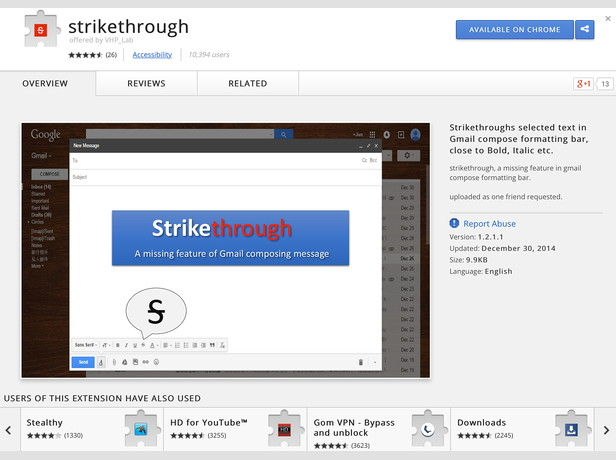Viewport: 616px width, 460px height.
Task: Open Gom VPN - Bypass and unblock card
Action: (378, 429)
